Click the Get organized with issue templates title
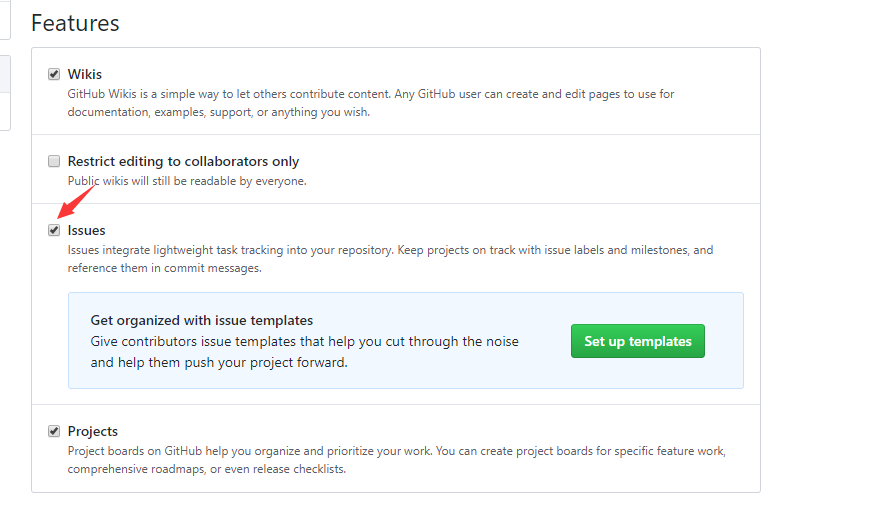The height and width of the screenshot is (528, 885). tap(201, 320)
